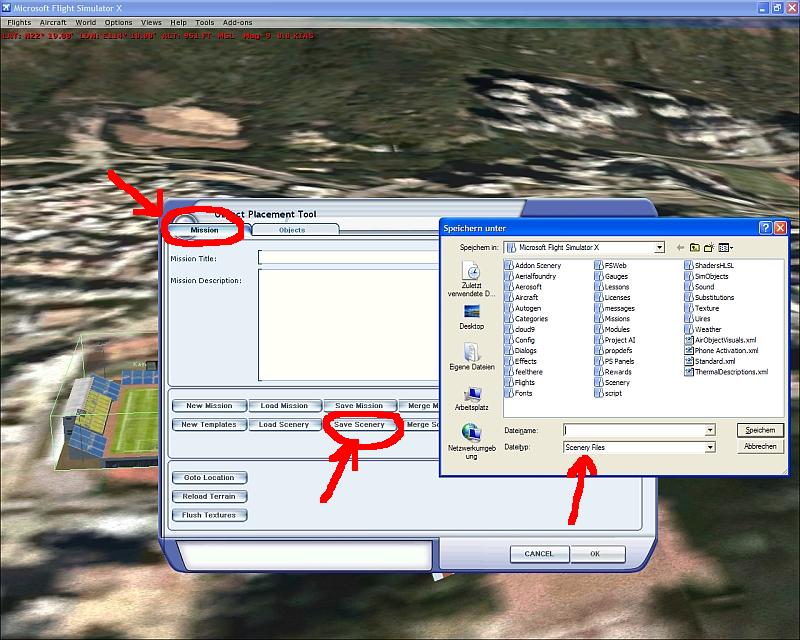The height and width of the screenshot is (640, 800).
Task: Click OK in Object Placement Tool
Action: click(x=597, y=554)
